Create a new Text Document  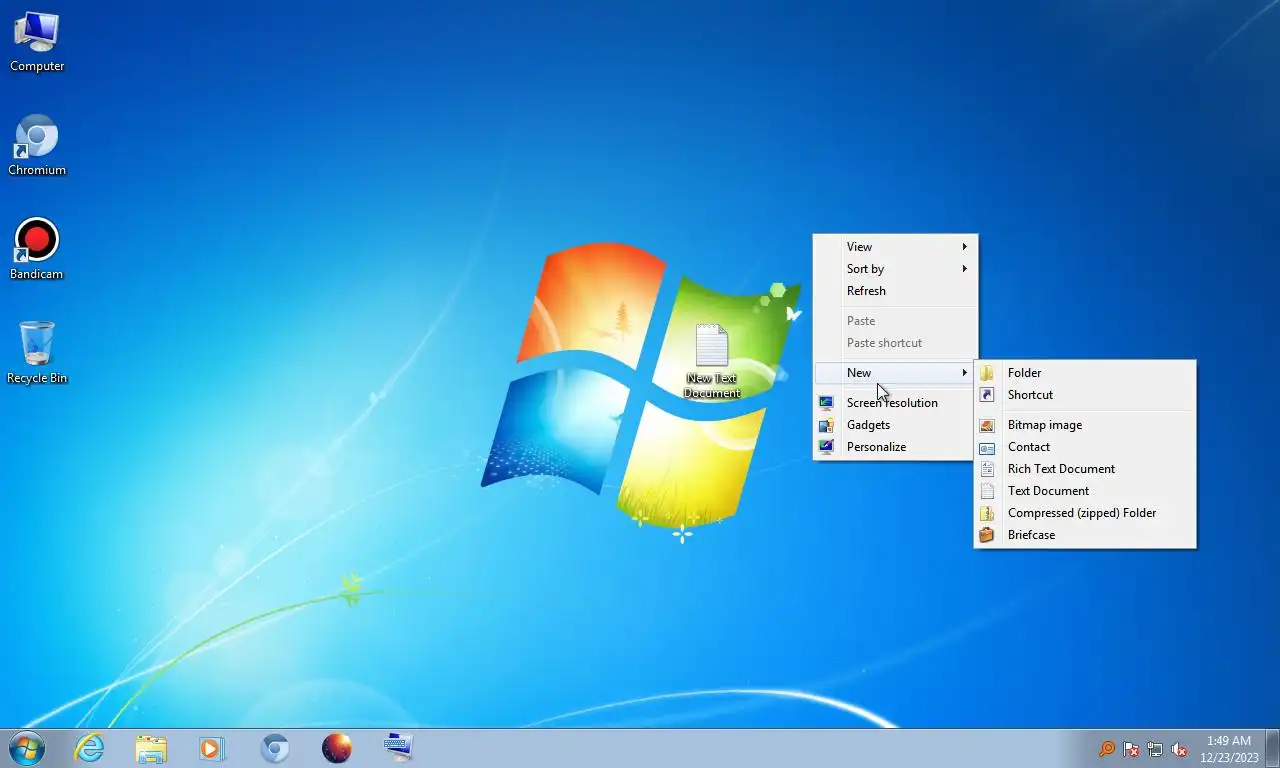pos(1085,491)
